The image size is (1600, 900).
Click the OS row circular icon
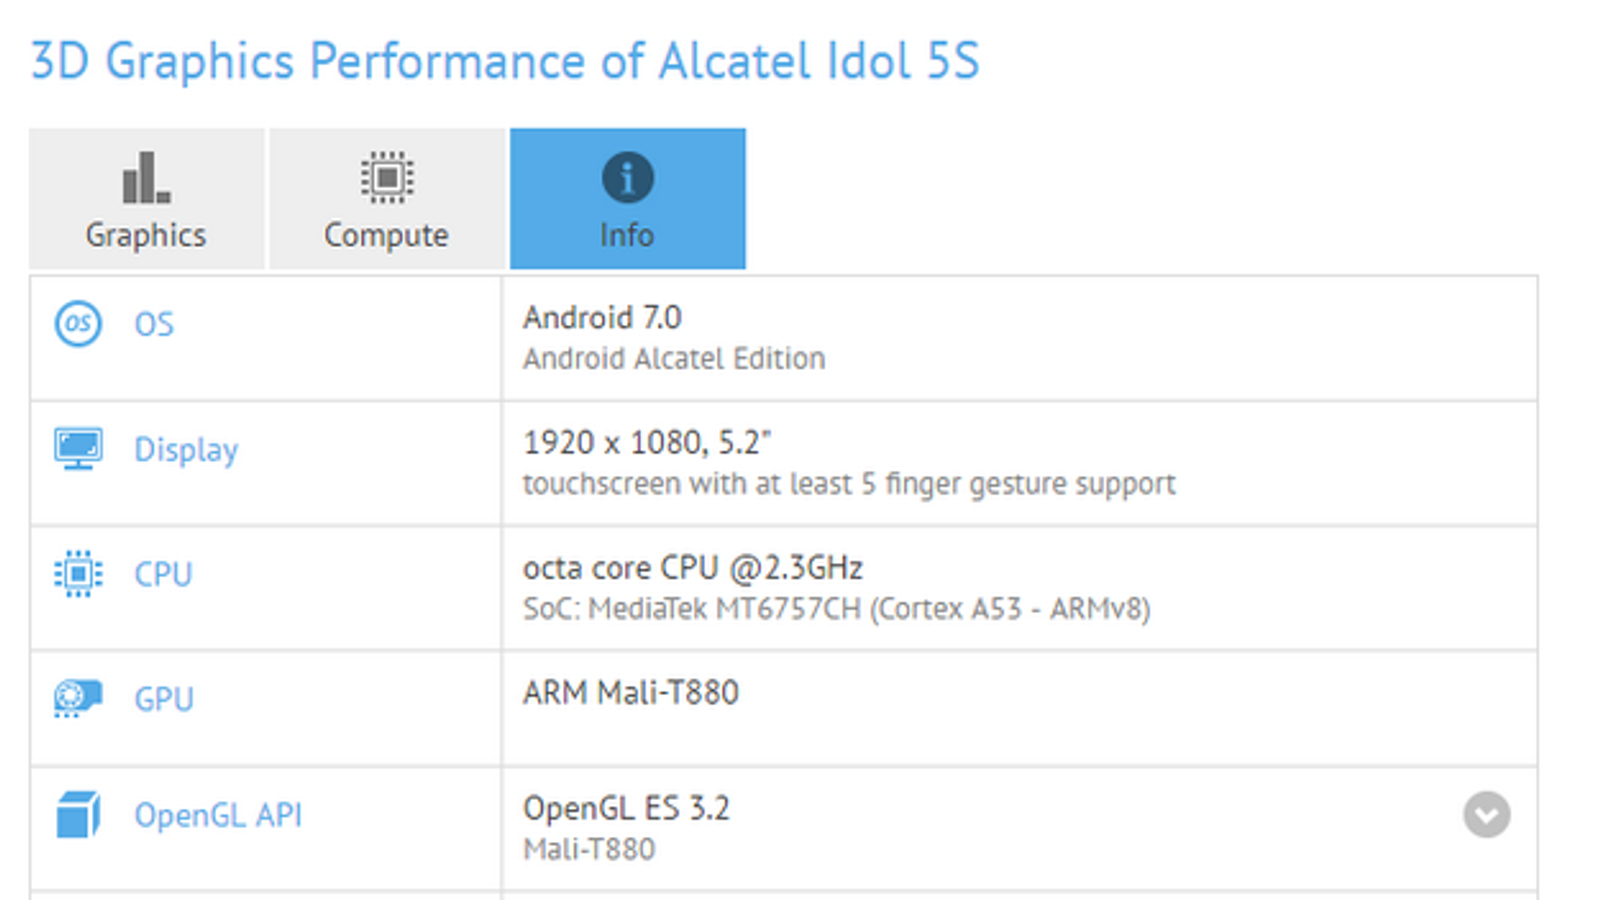(x=78, y=324)
